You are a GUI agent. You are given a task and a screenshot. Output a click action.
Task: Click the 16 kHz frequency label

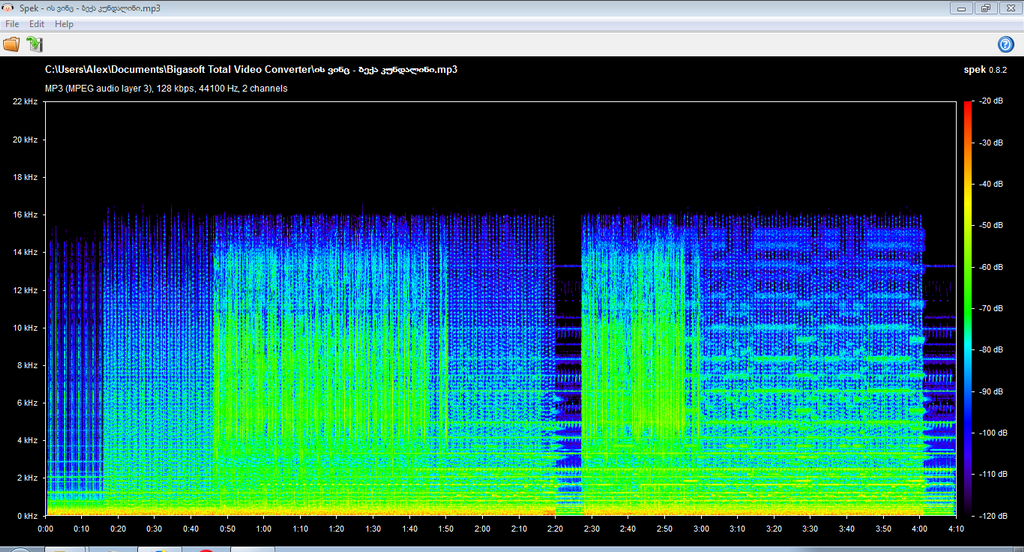coord(25,214)
